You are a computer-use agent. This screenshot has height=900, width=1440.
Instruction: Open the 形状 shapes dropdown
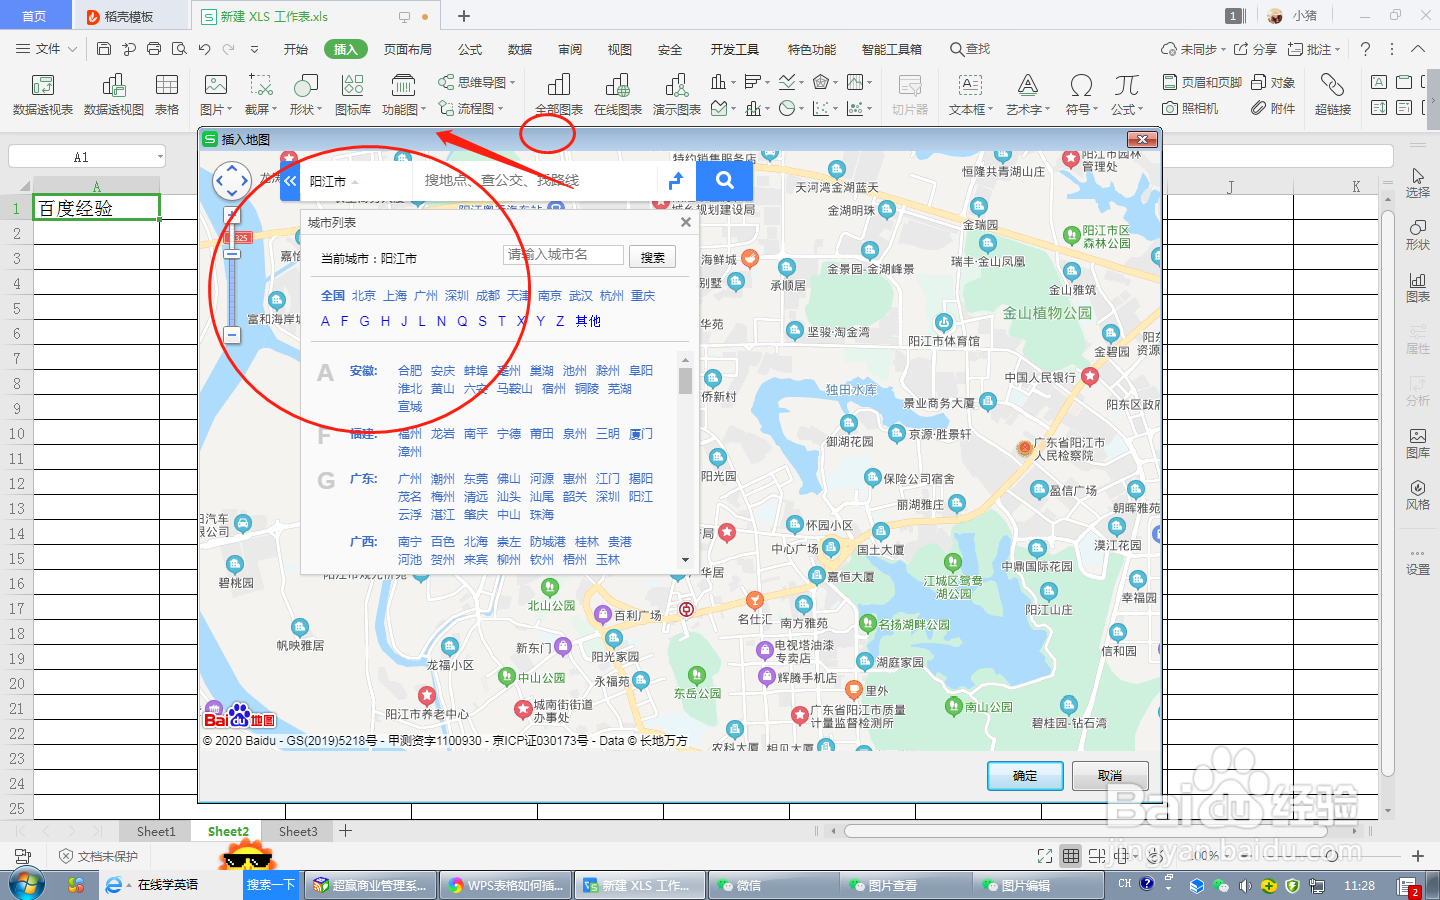click(305, 109)
